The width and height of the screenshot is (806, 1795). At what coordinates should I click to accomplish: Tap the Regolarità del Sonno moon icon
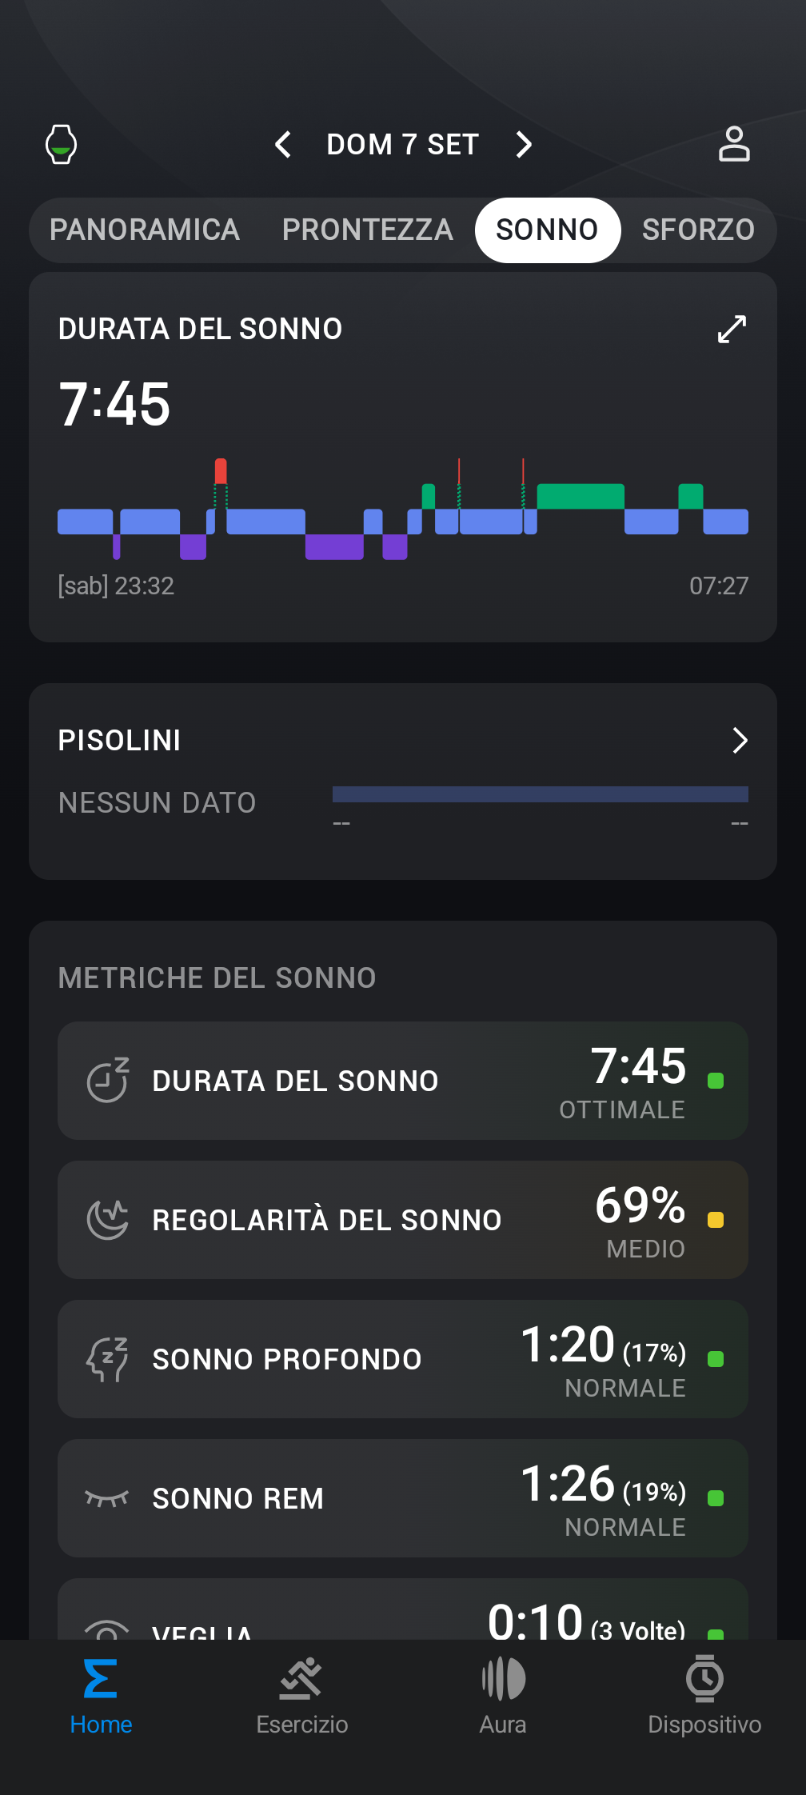pos(107,1220)
